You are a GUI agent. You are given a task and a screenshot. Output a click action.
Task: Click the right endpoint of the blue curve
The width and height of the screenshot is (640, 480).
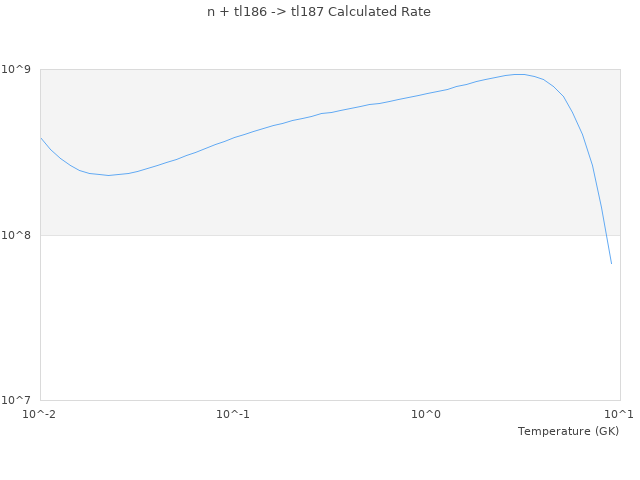[611, 263]
